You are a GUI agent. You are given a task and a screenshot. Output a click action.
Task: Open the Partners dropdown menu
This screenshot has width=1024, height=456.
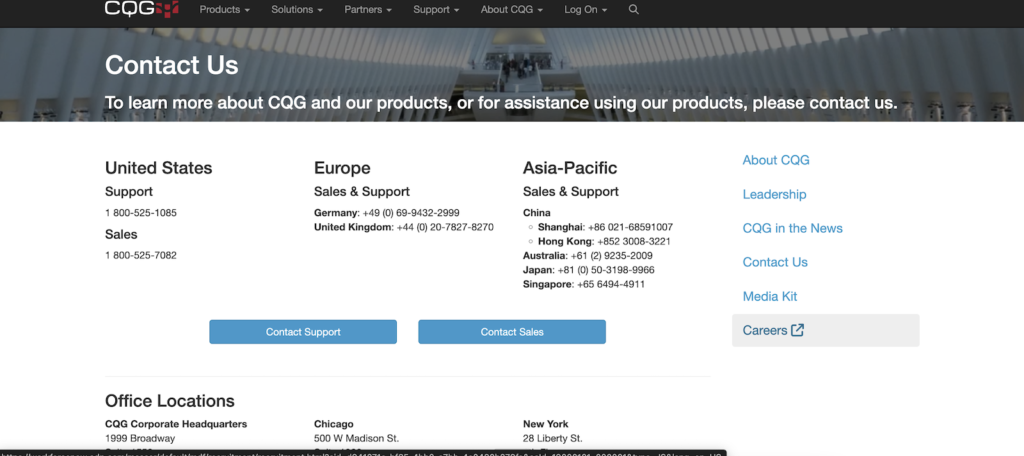pyautogui.click(x=367, y=10)
